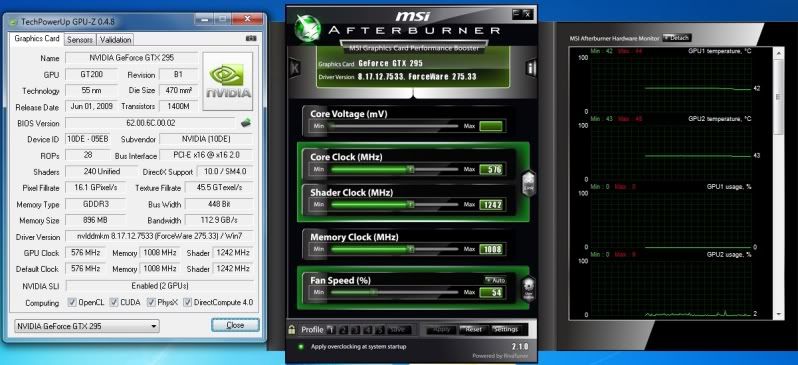The width and height of the screenshot is (798, 365).
Task: Click the Reset button in Afterburner
Action: pyautogui.click(x=473, y=329)
